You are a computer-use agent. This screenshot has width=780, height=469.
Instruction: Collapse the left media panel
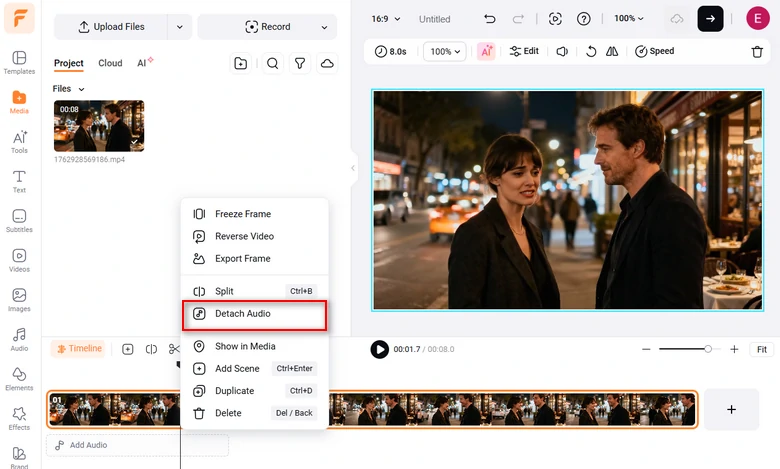353,168
